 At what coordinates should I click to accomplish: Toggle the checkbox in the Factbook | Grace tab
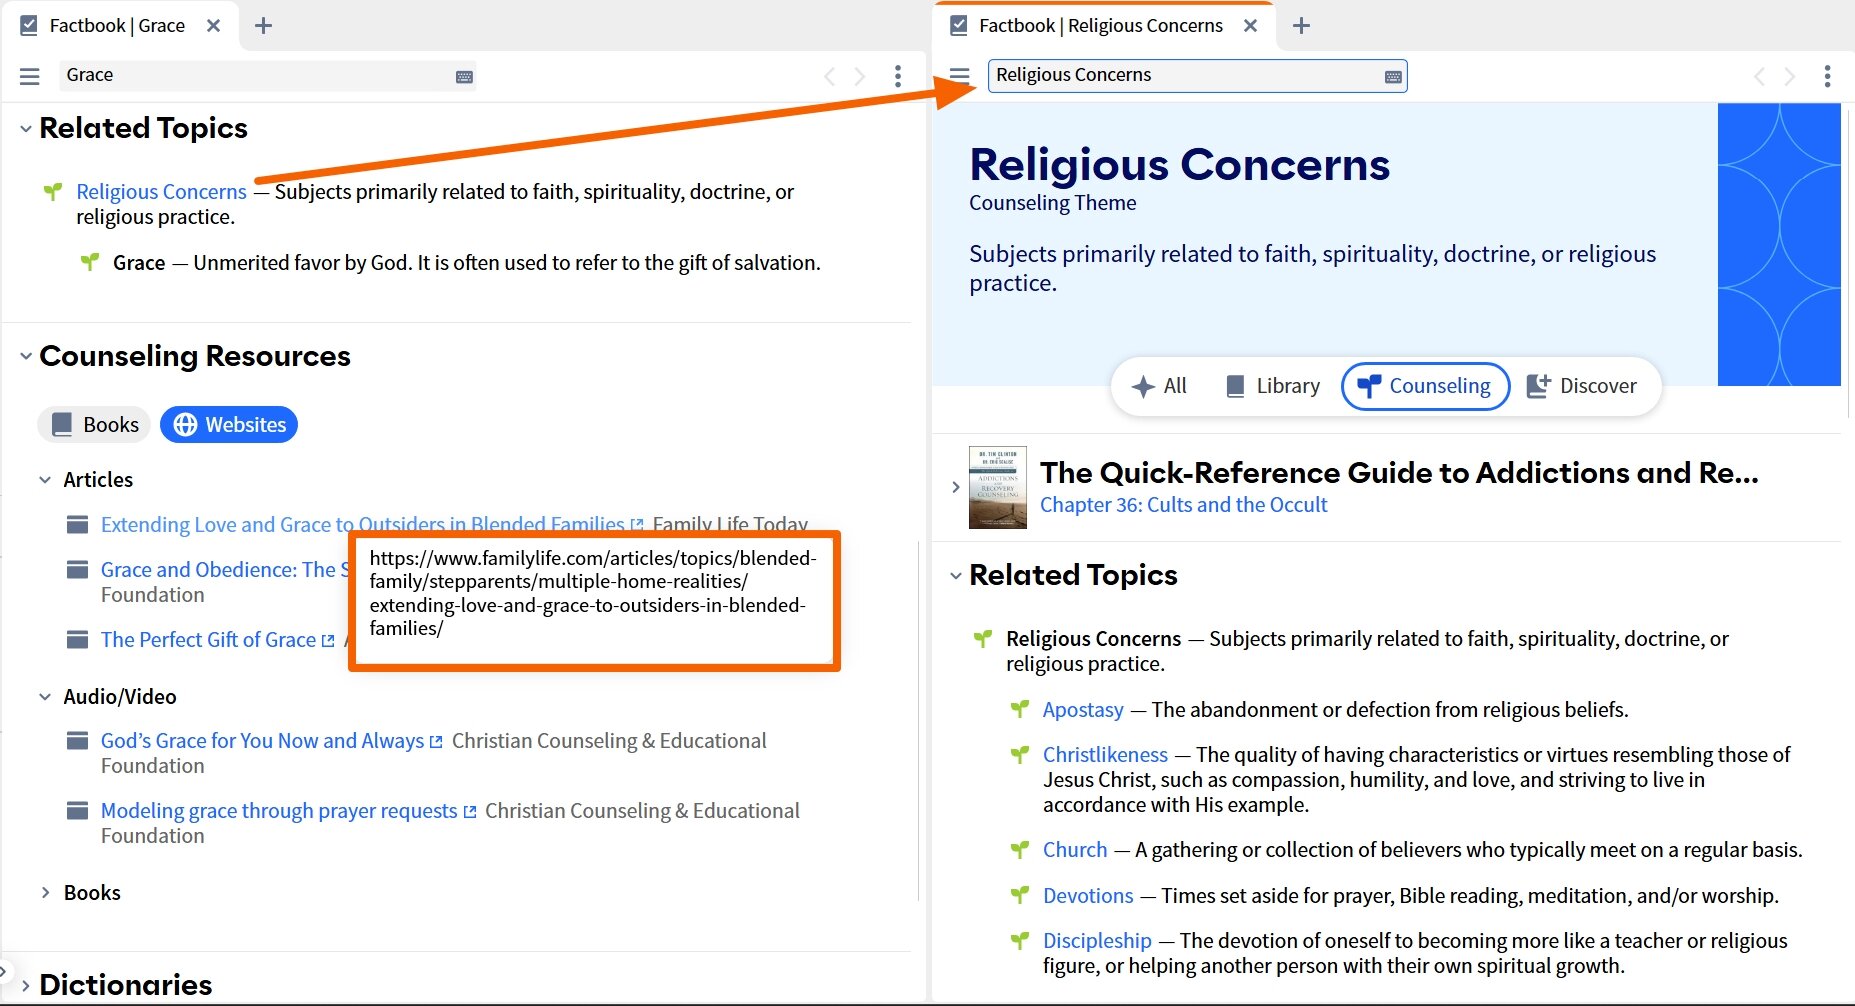click(29, 24)
